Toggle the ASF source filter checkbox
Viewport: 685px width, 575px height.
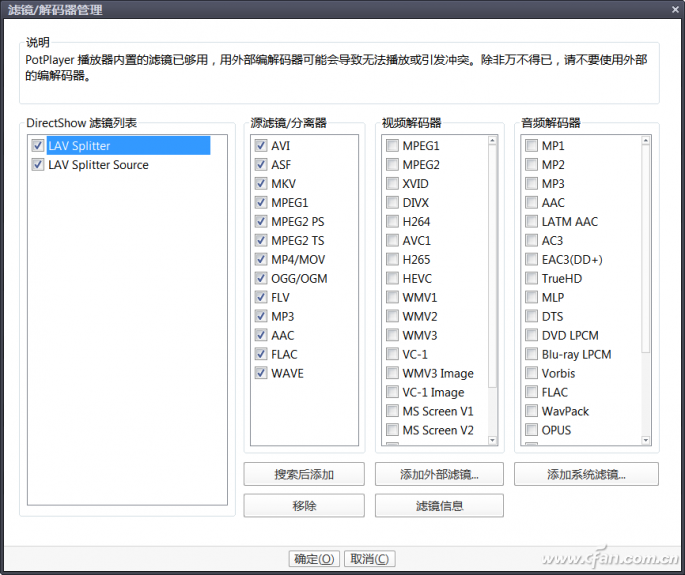[x=261, y=165]
